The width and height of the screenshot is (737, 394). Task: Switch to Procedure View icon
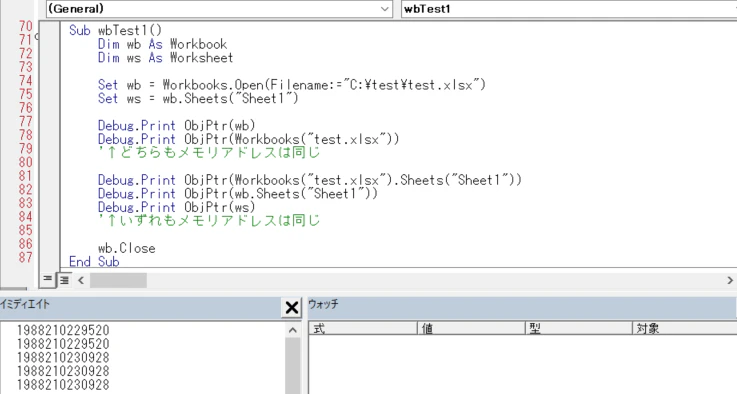[x=47, y=279]
